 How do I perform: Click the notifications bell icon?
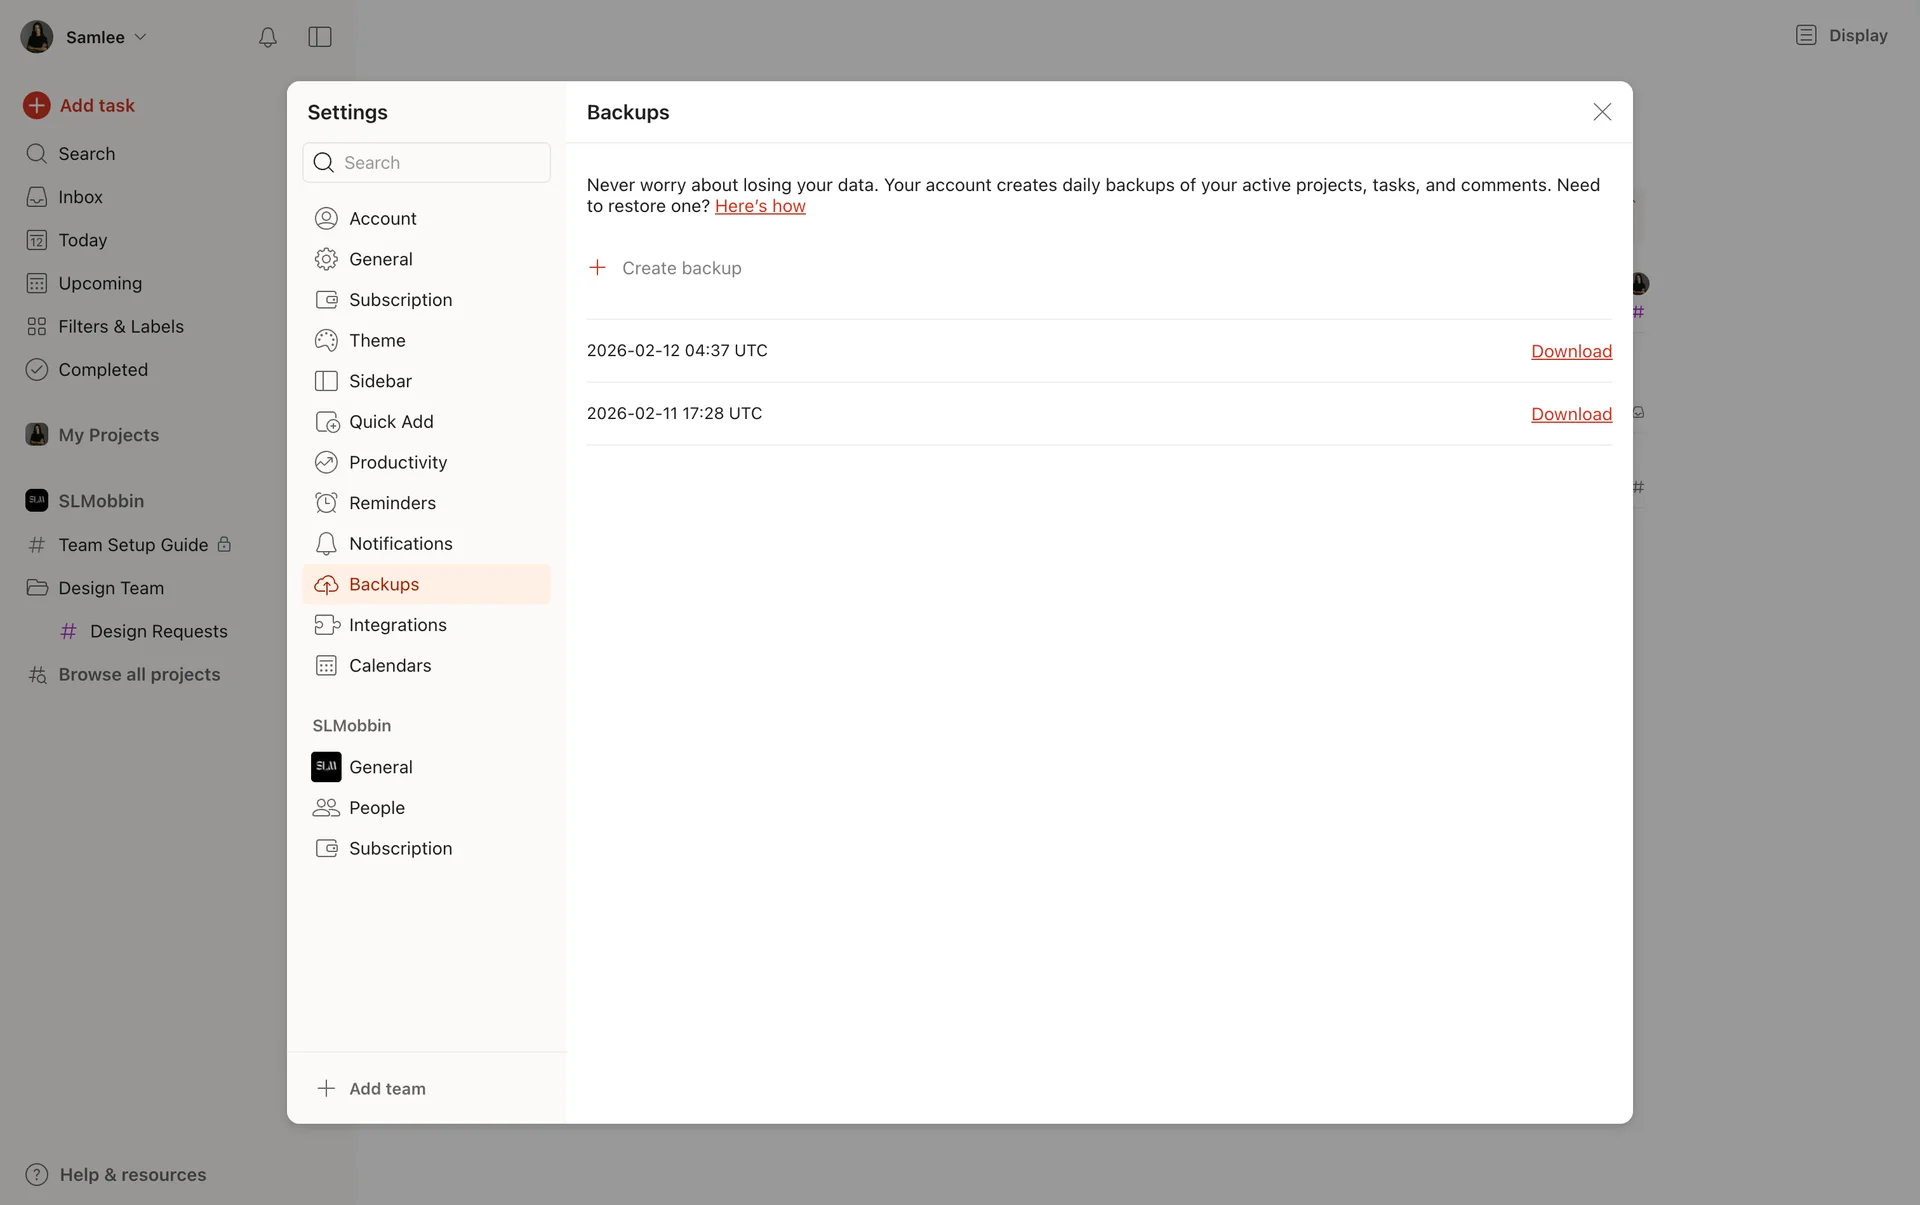click(x=267, y=37)
